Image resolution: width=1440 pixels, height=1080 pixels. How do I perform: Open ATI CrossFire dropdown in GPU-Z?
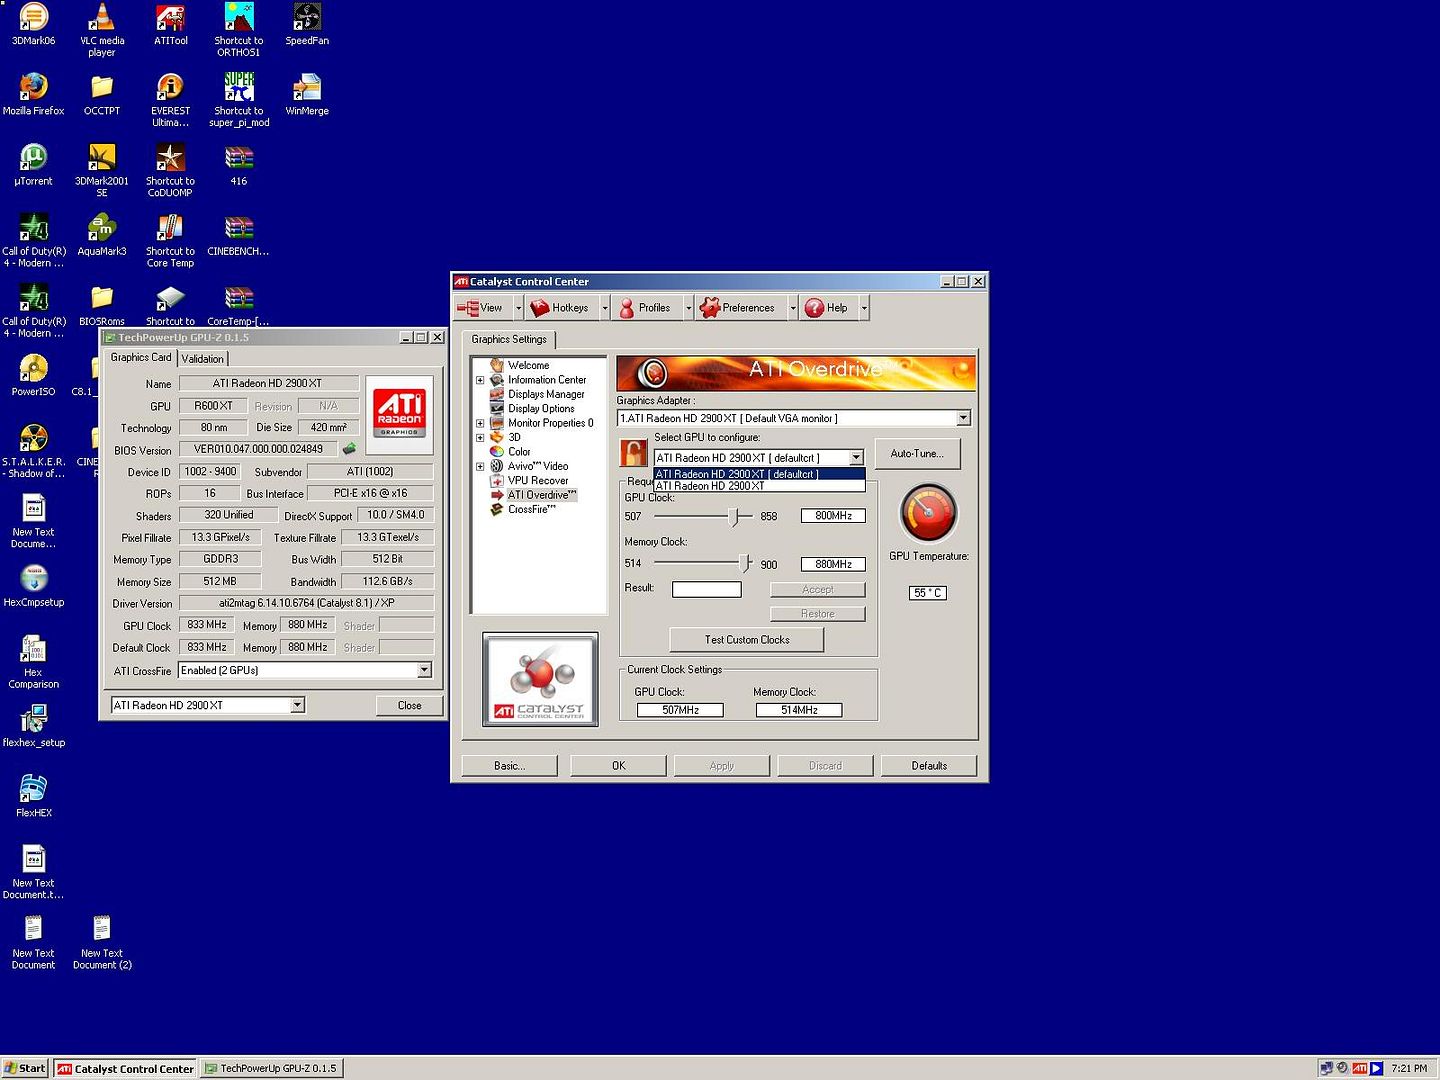424,670
